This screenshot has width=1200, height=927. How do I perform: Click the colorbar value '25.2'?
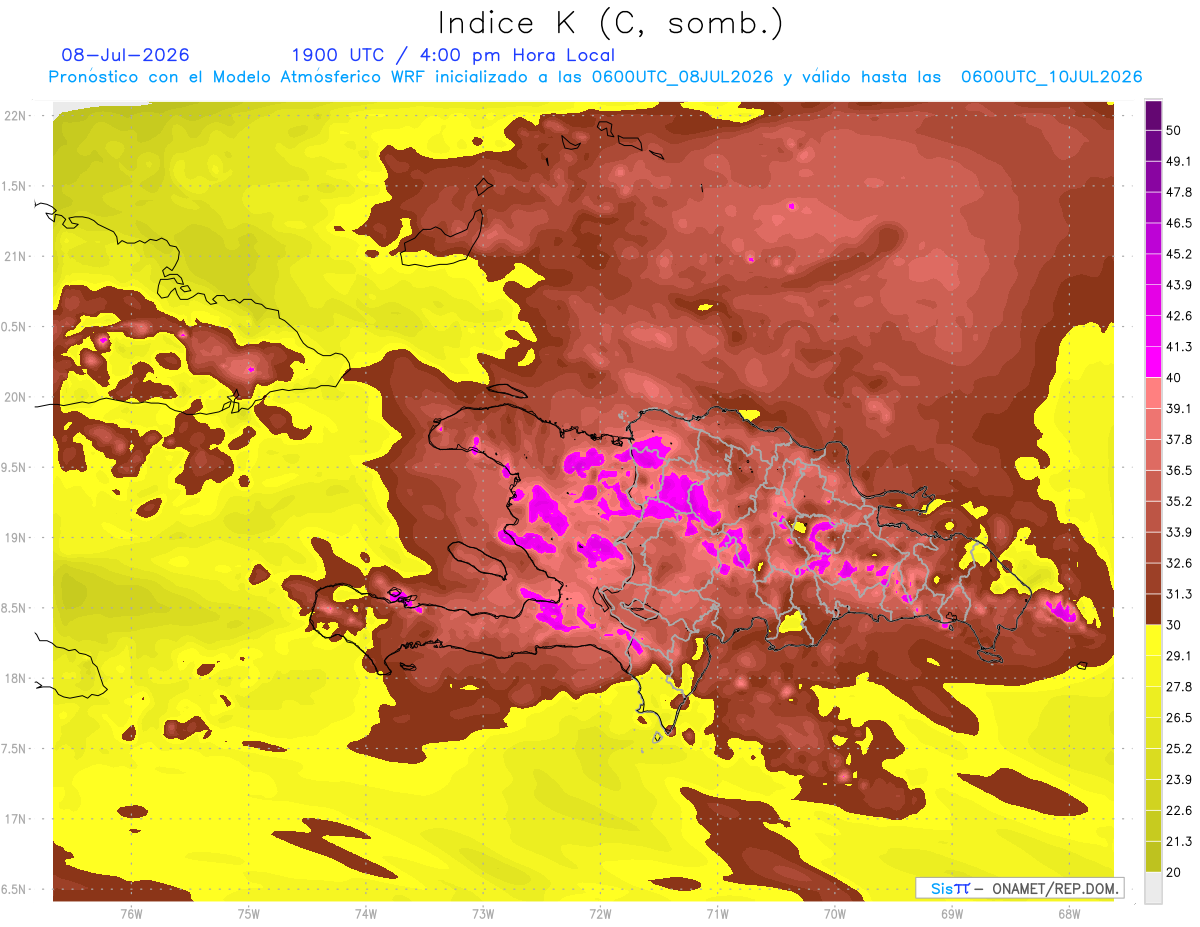1178,749
